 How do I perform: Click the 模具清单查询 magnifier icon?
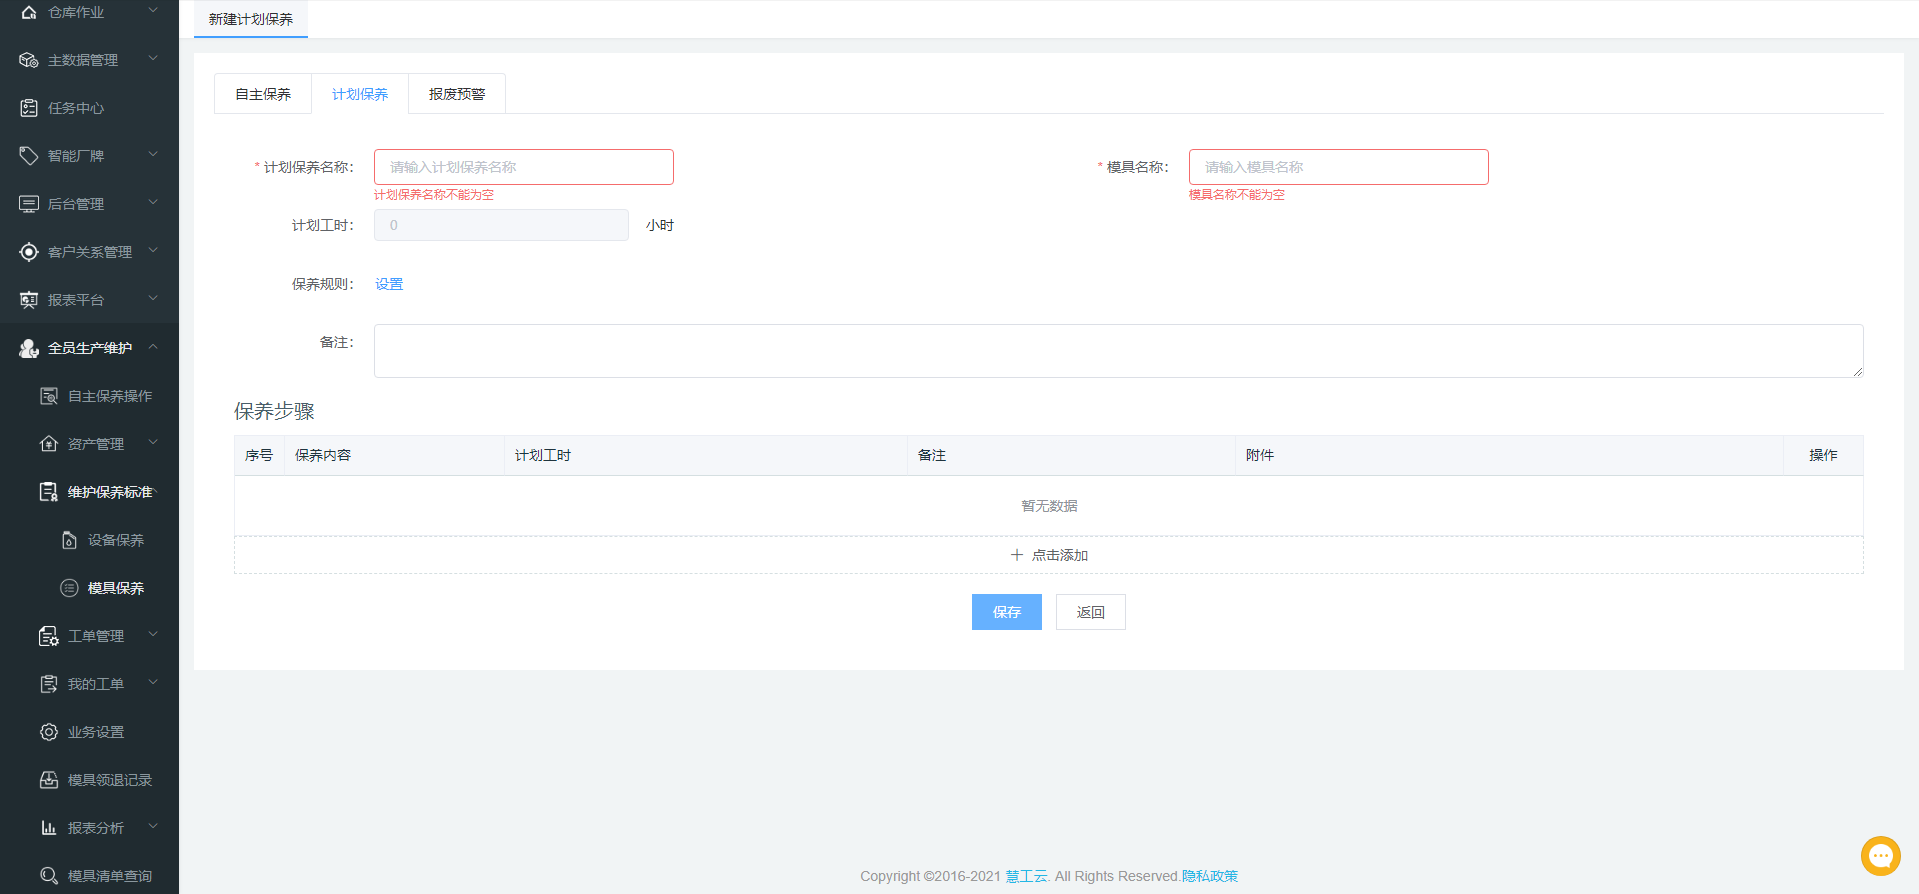pos(49,876)
